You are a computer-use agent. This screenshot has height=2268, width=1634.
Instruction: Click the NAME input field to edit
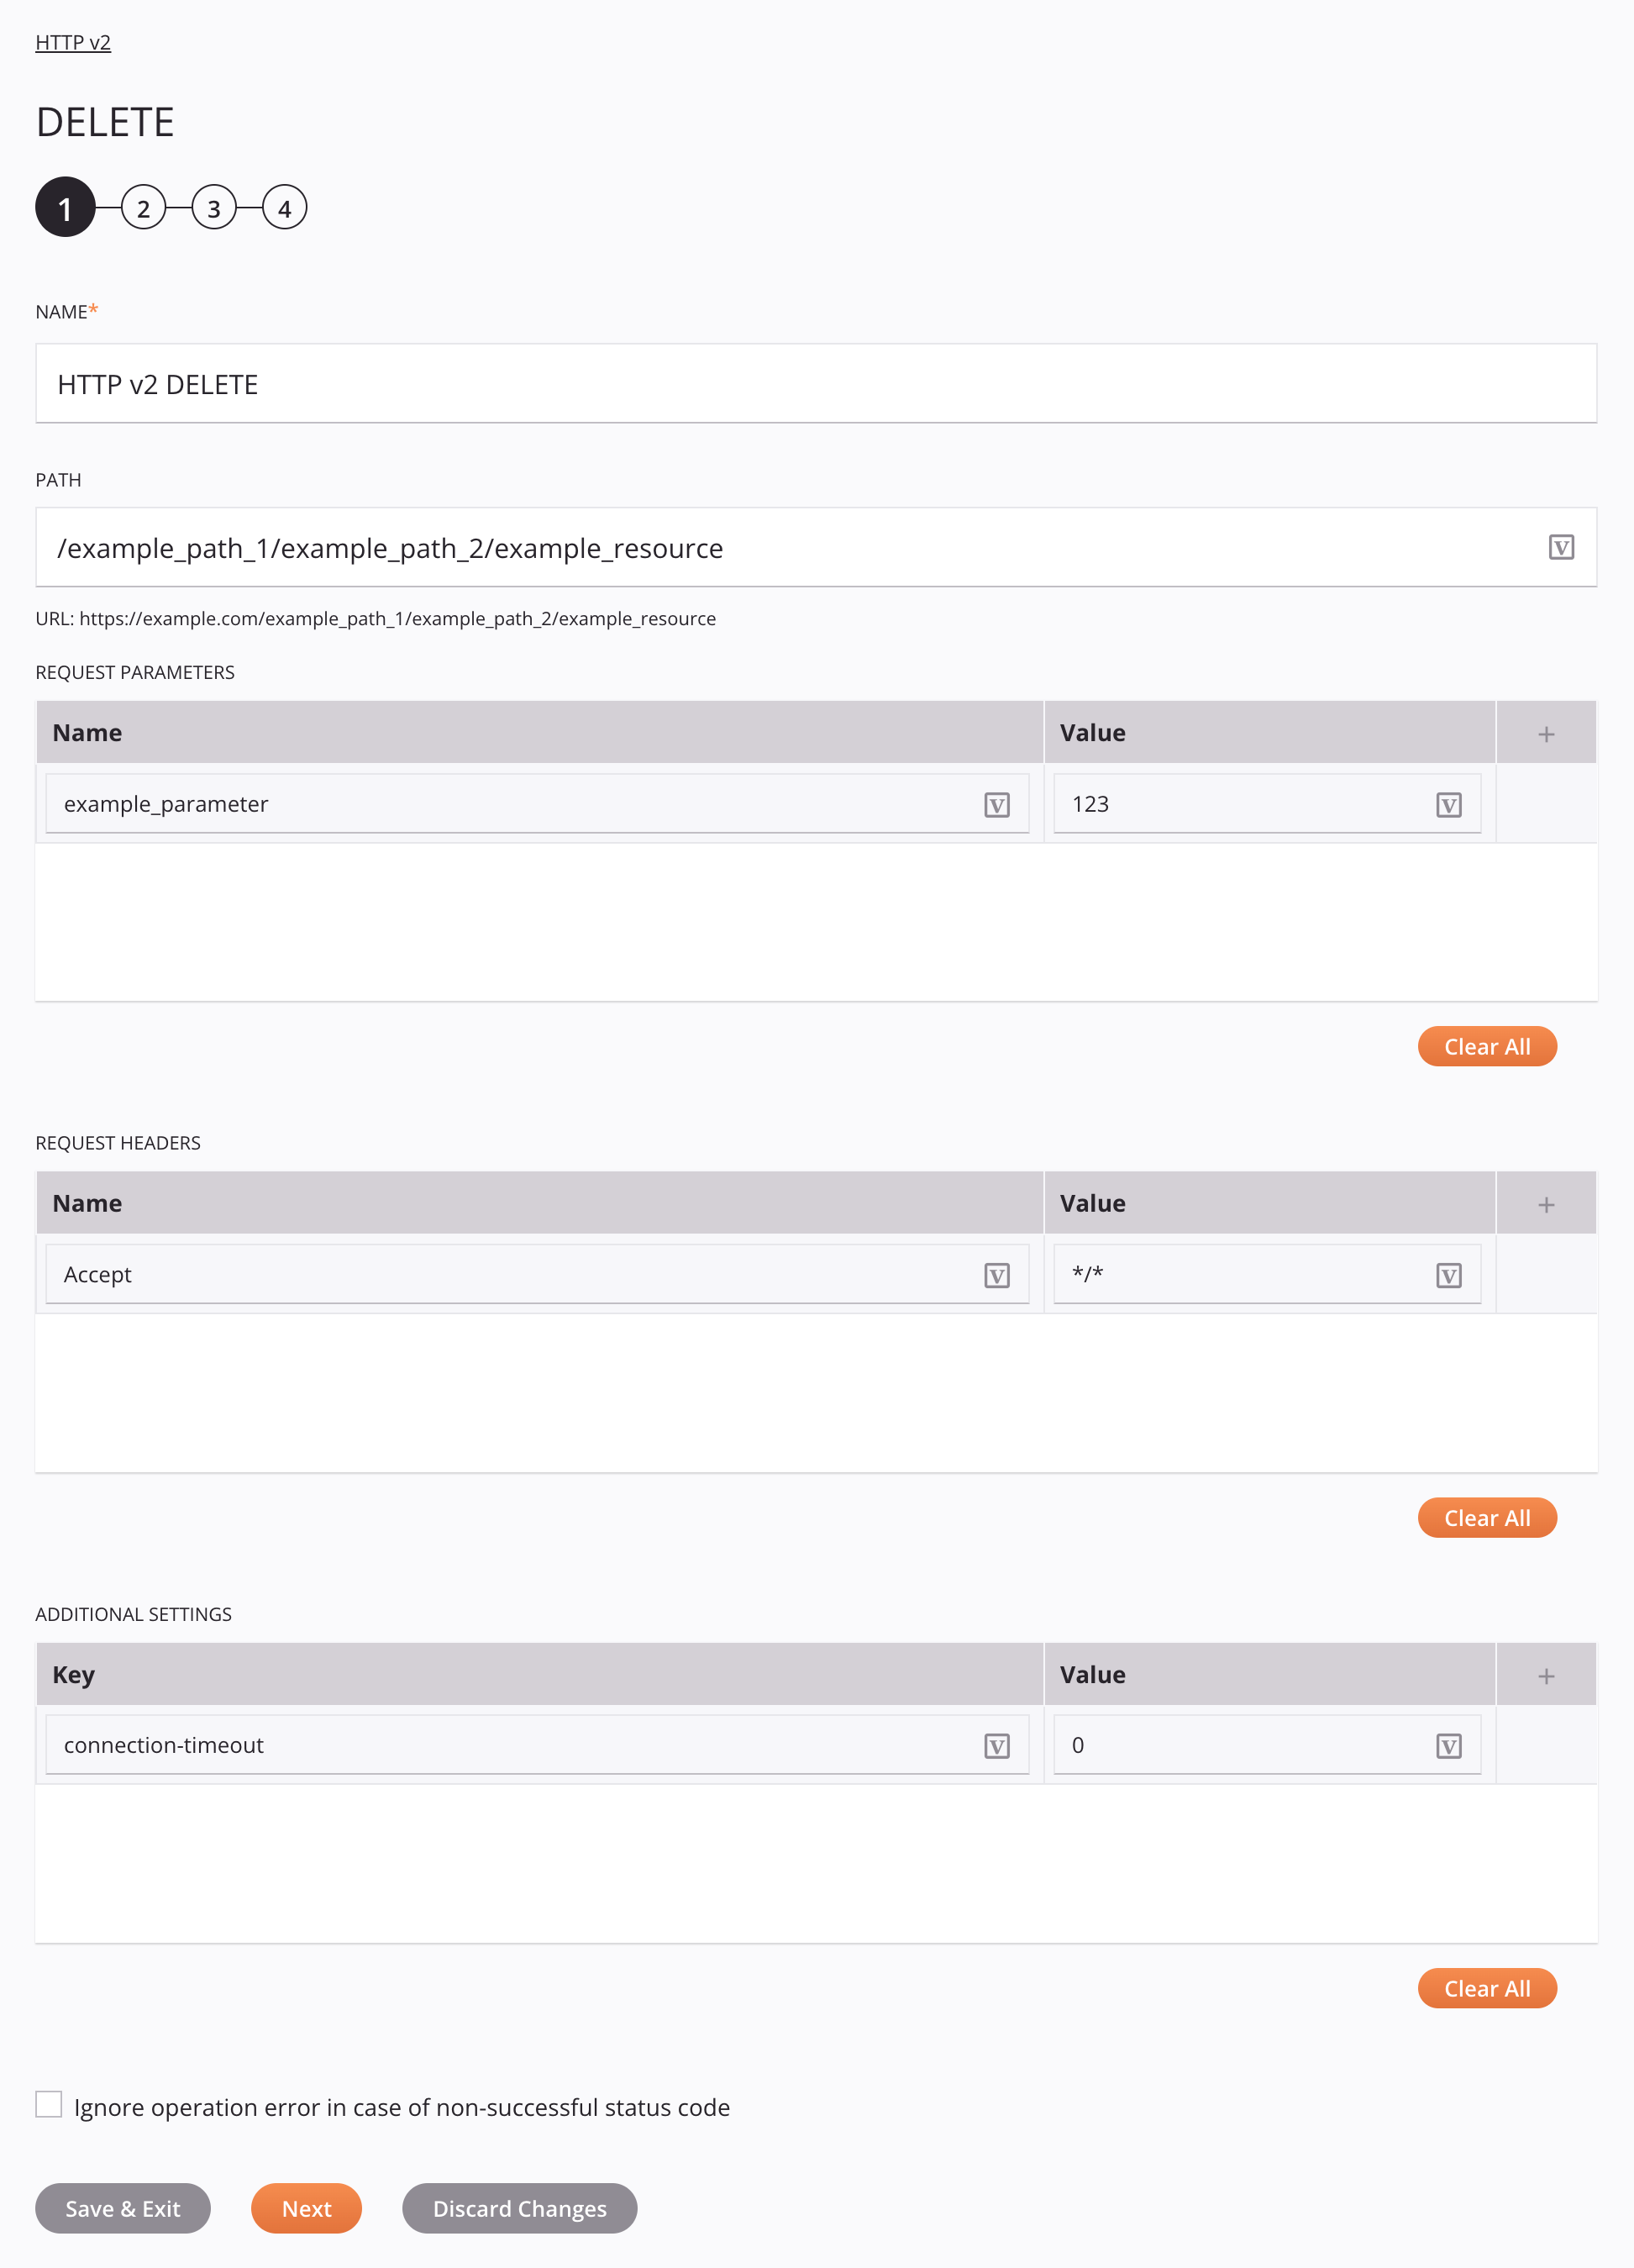(815, 382)
